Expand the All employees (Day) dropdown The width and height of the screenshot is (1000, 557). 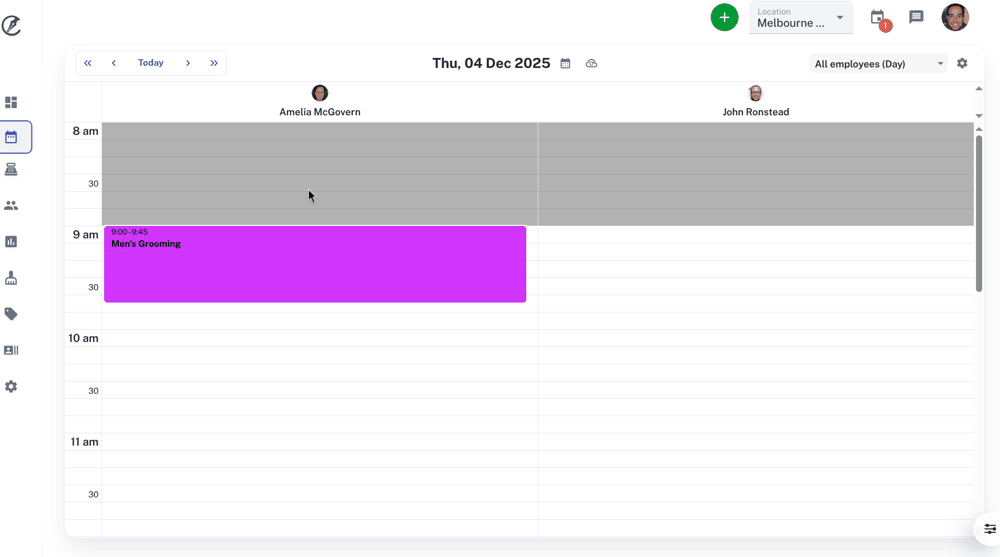point(877,64)
